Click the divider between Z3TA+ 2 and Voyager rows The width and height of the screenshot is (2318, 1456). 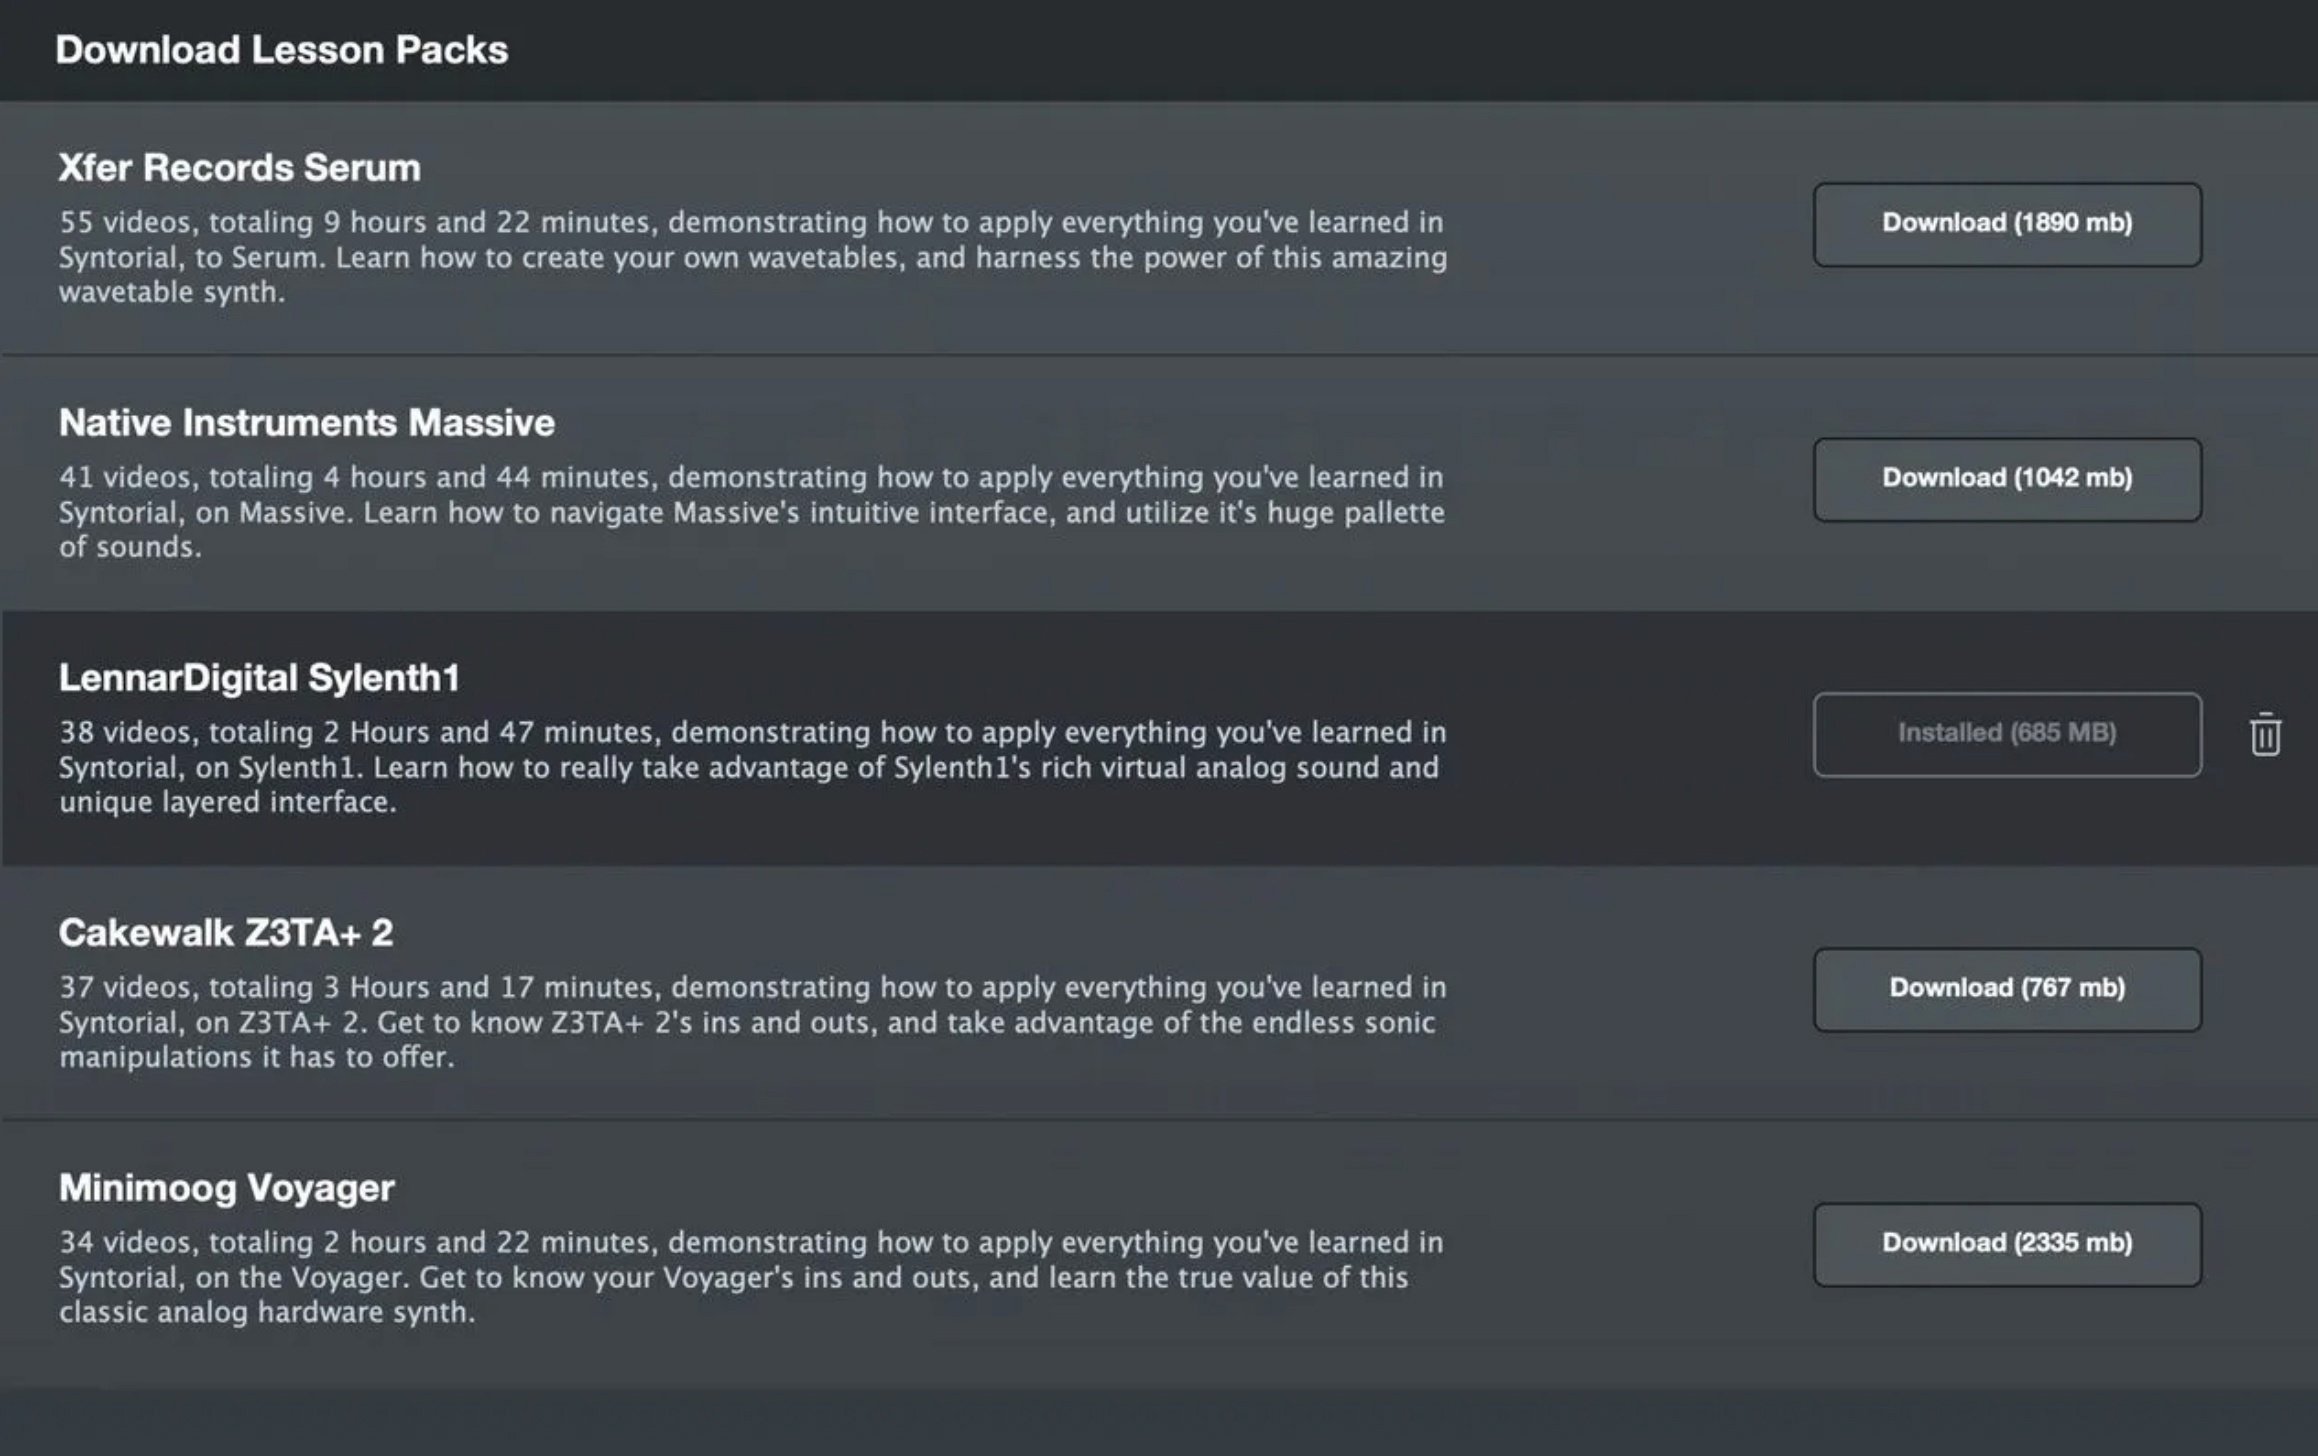(1159, 1119)
